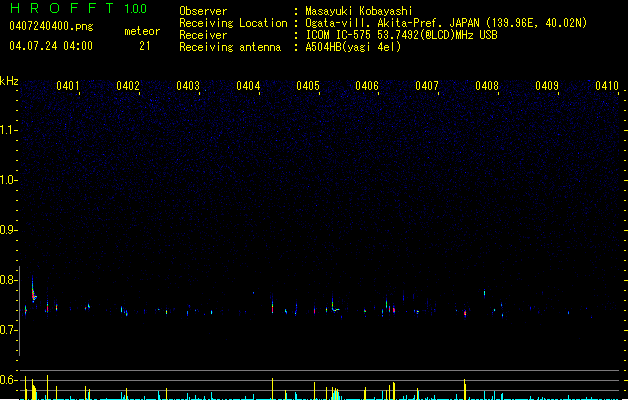Click the 0.6 frequency axis label
Image resolution: width=629 pixels, height=400 pixels.
point(8,380)
